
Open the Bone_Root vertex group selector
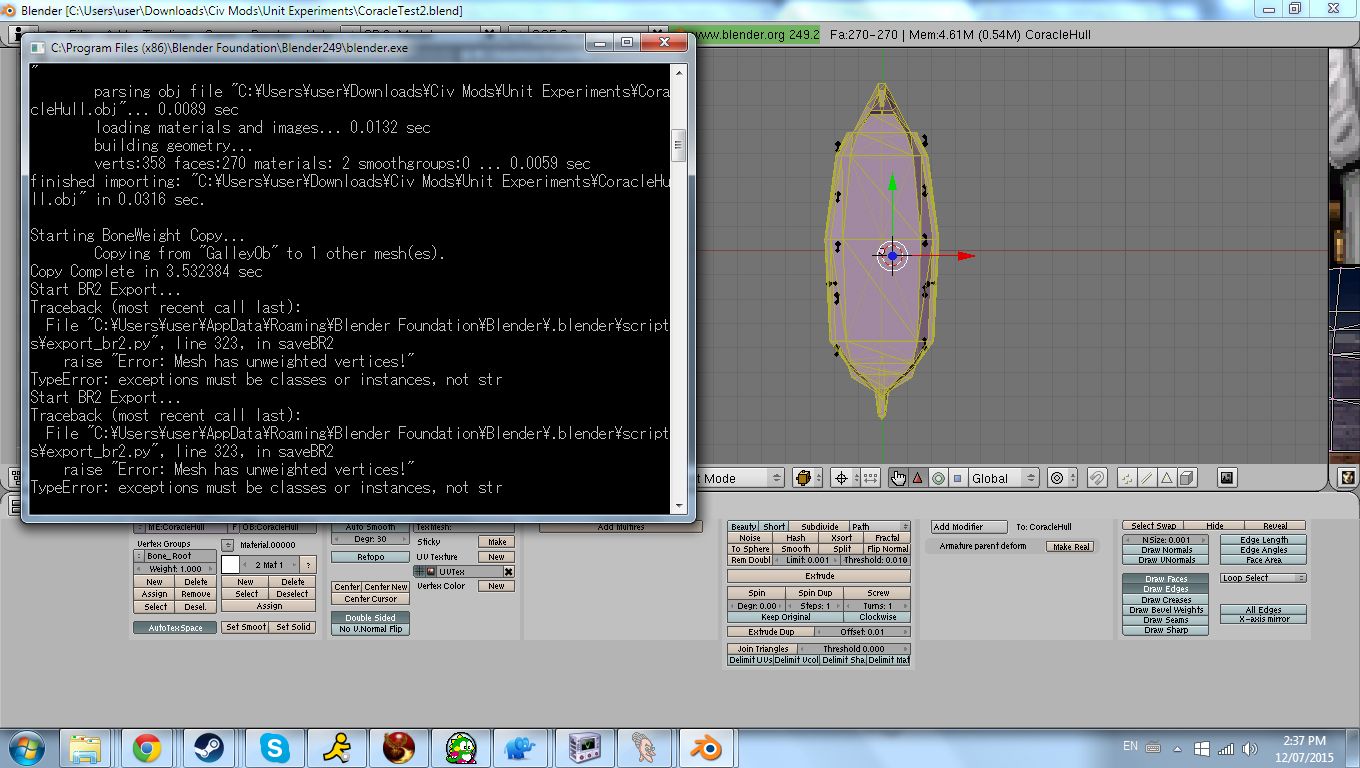(x=141, y=556)
